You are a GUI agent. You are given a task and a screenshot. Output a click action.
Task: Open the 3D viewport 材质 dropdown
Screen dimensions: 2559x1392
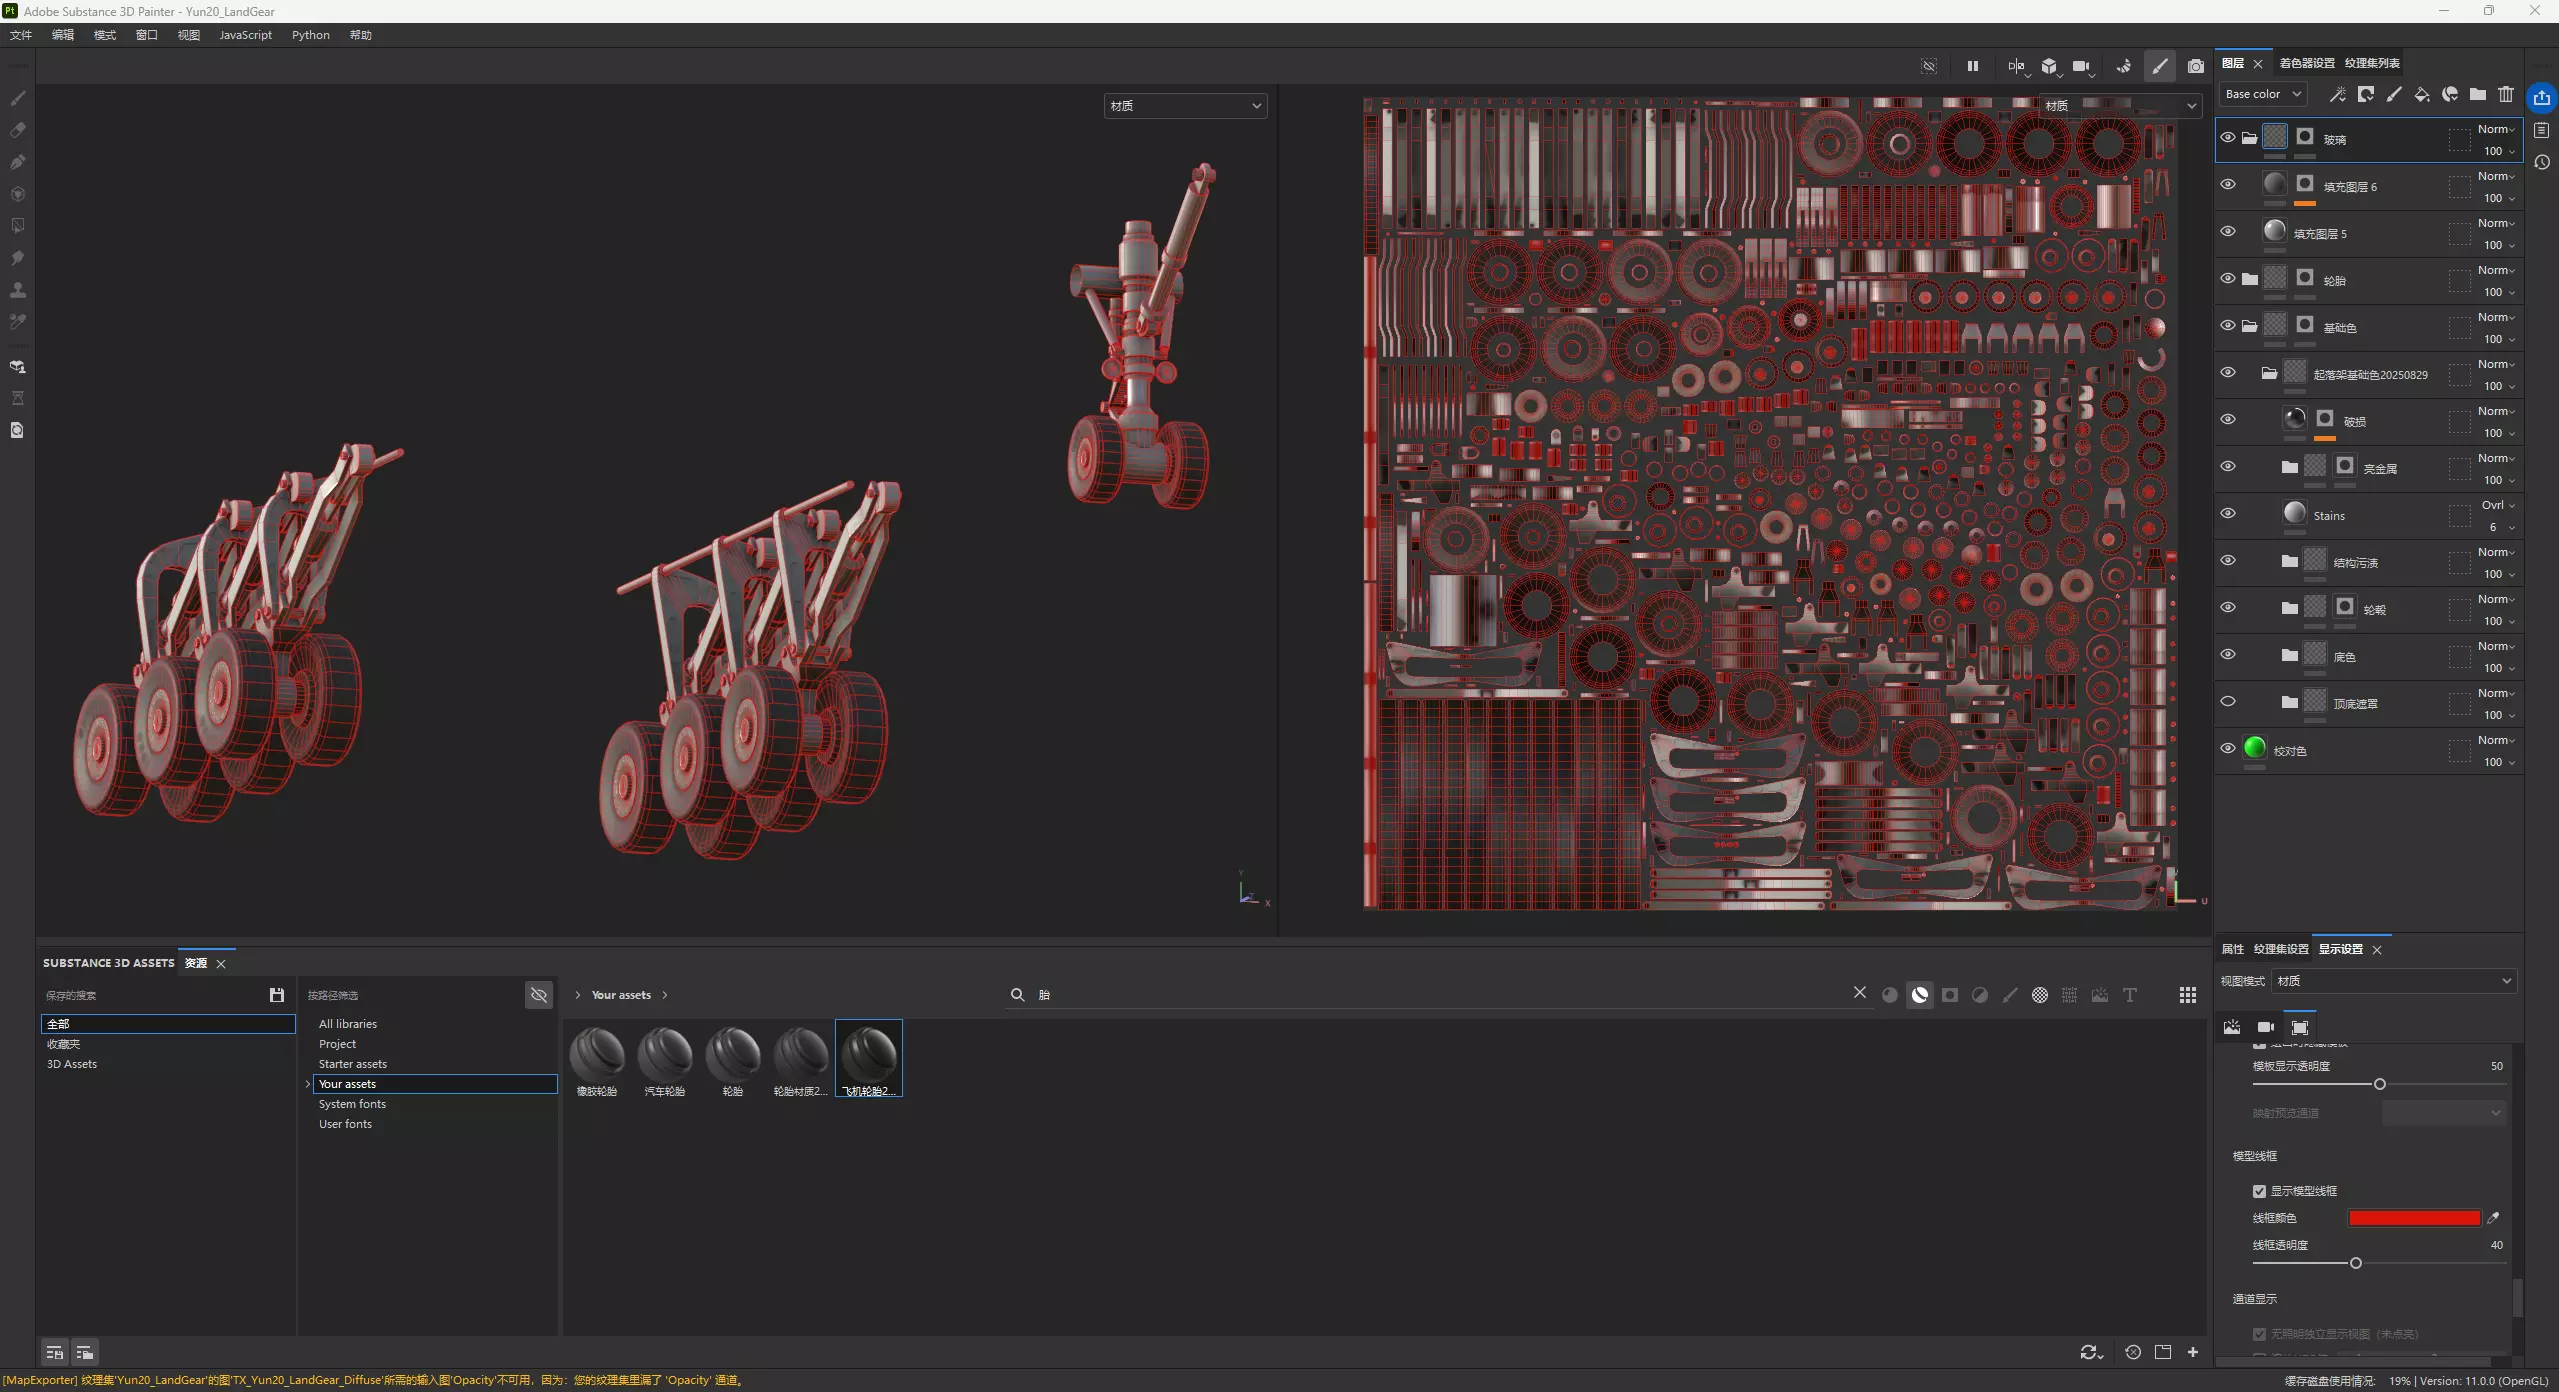pos(1185,106)
